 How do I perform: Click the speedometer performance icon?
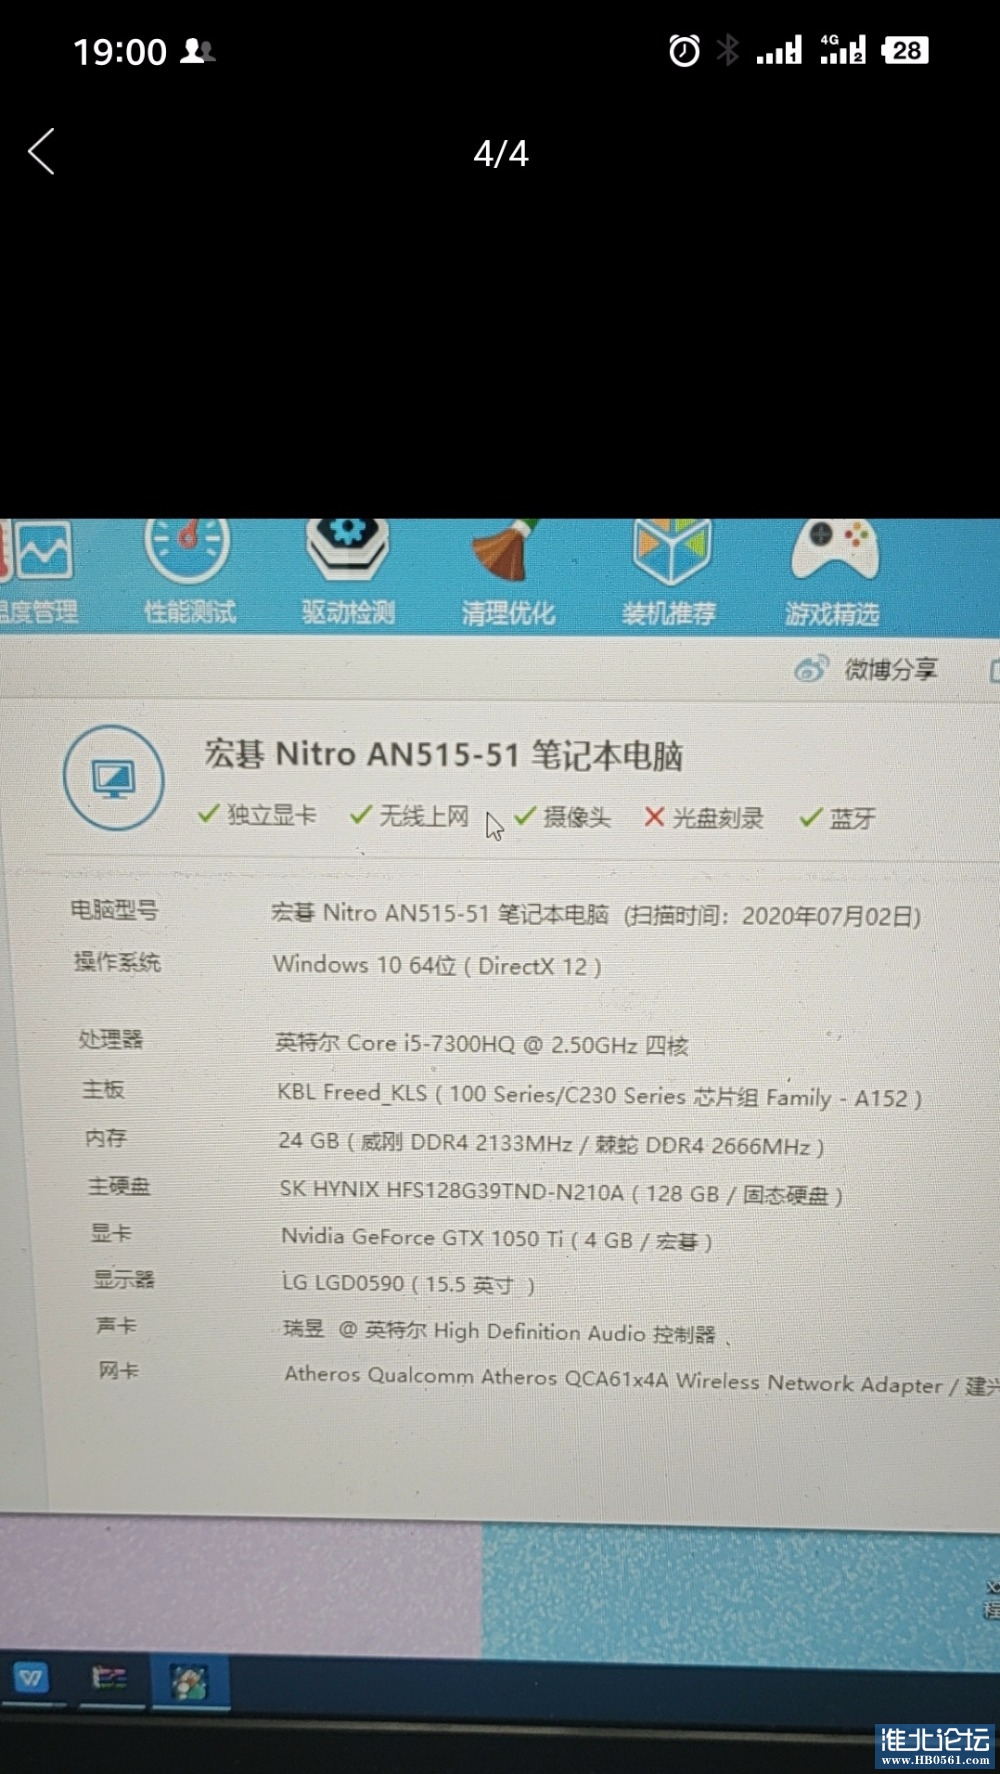187,548
